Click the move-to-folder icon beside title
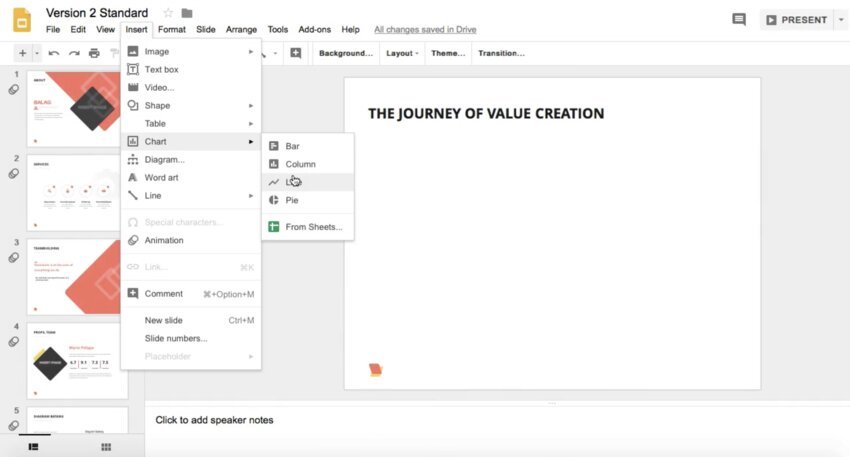This screenshot has width=850, height=457. [x=187, y=13]
